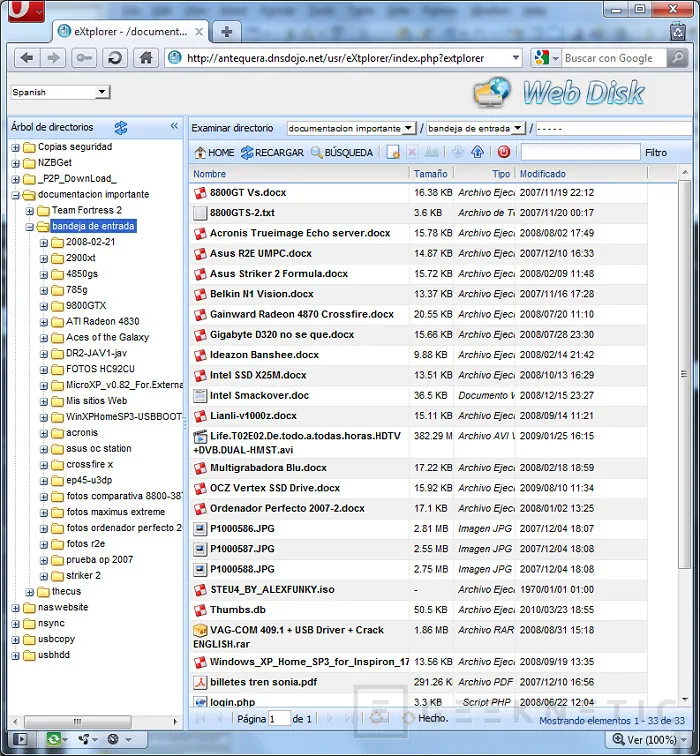This screenshot has width=700, height=756.
Task: Click the red logout power icon
Action: 504,152
